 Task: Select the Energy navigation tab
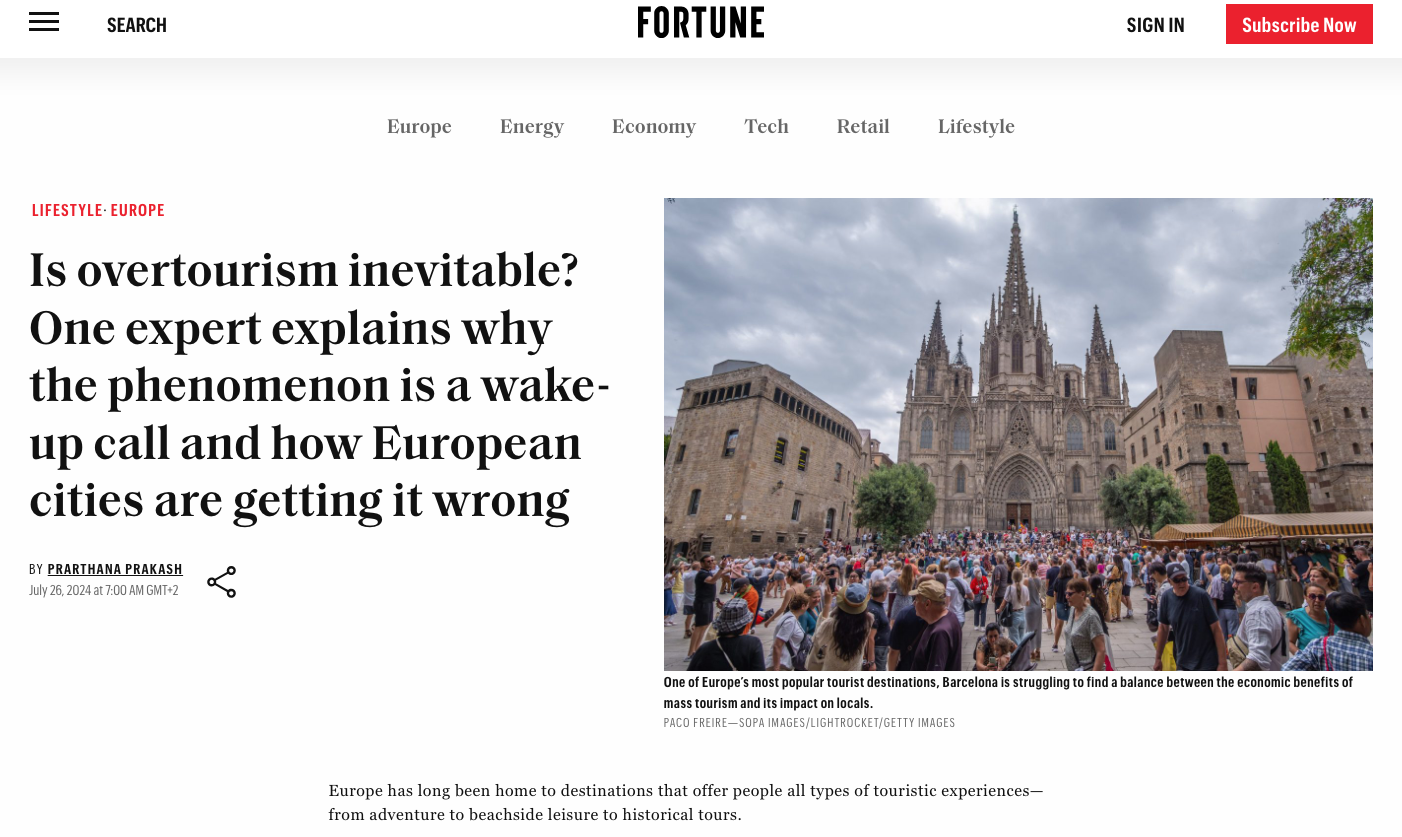coord(532,127)
